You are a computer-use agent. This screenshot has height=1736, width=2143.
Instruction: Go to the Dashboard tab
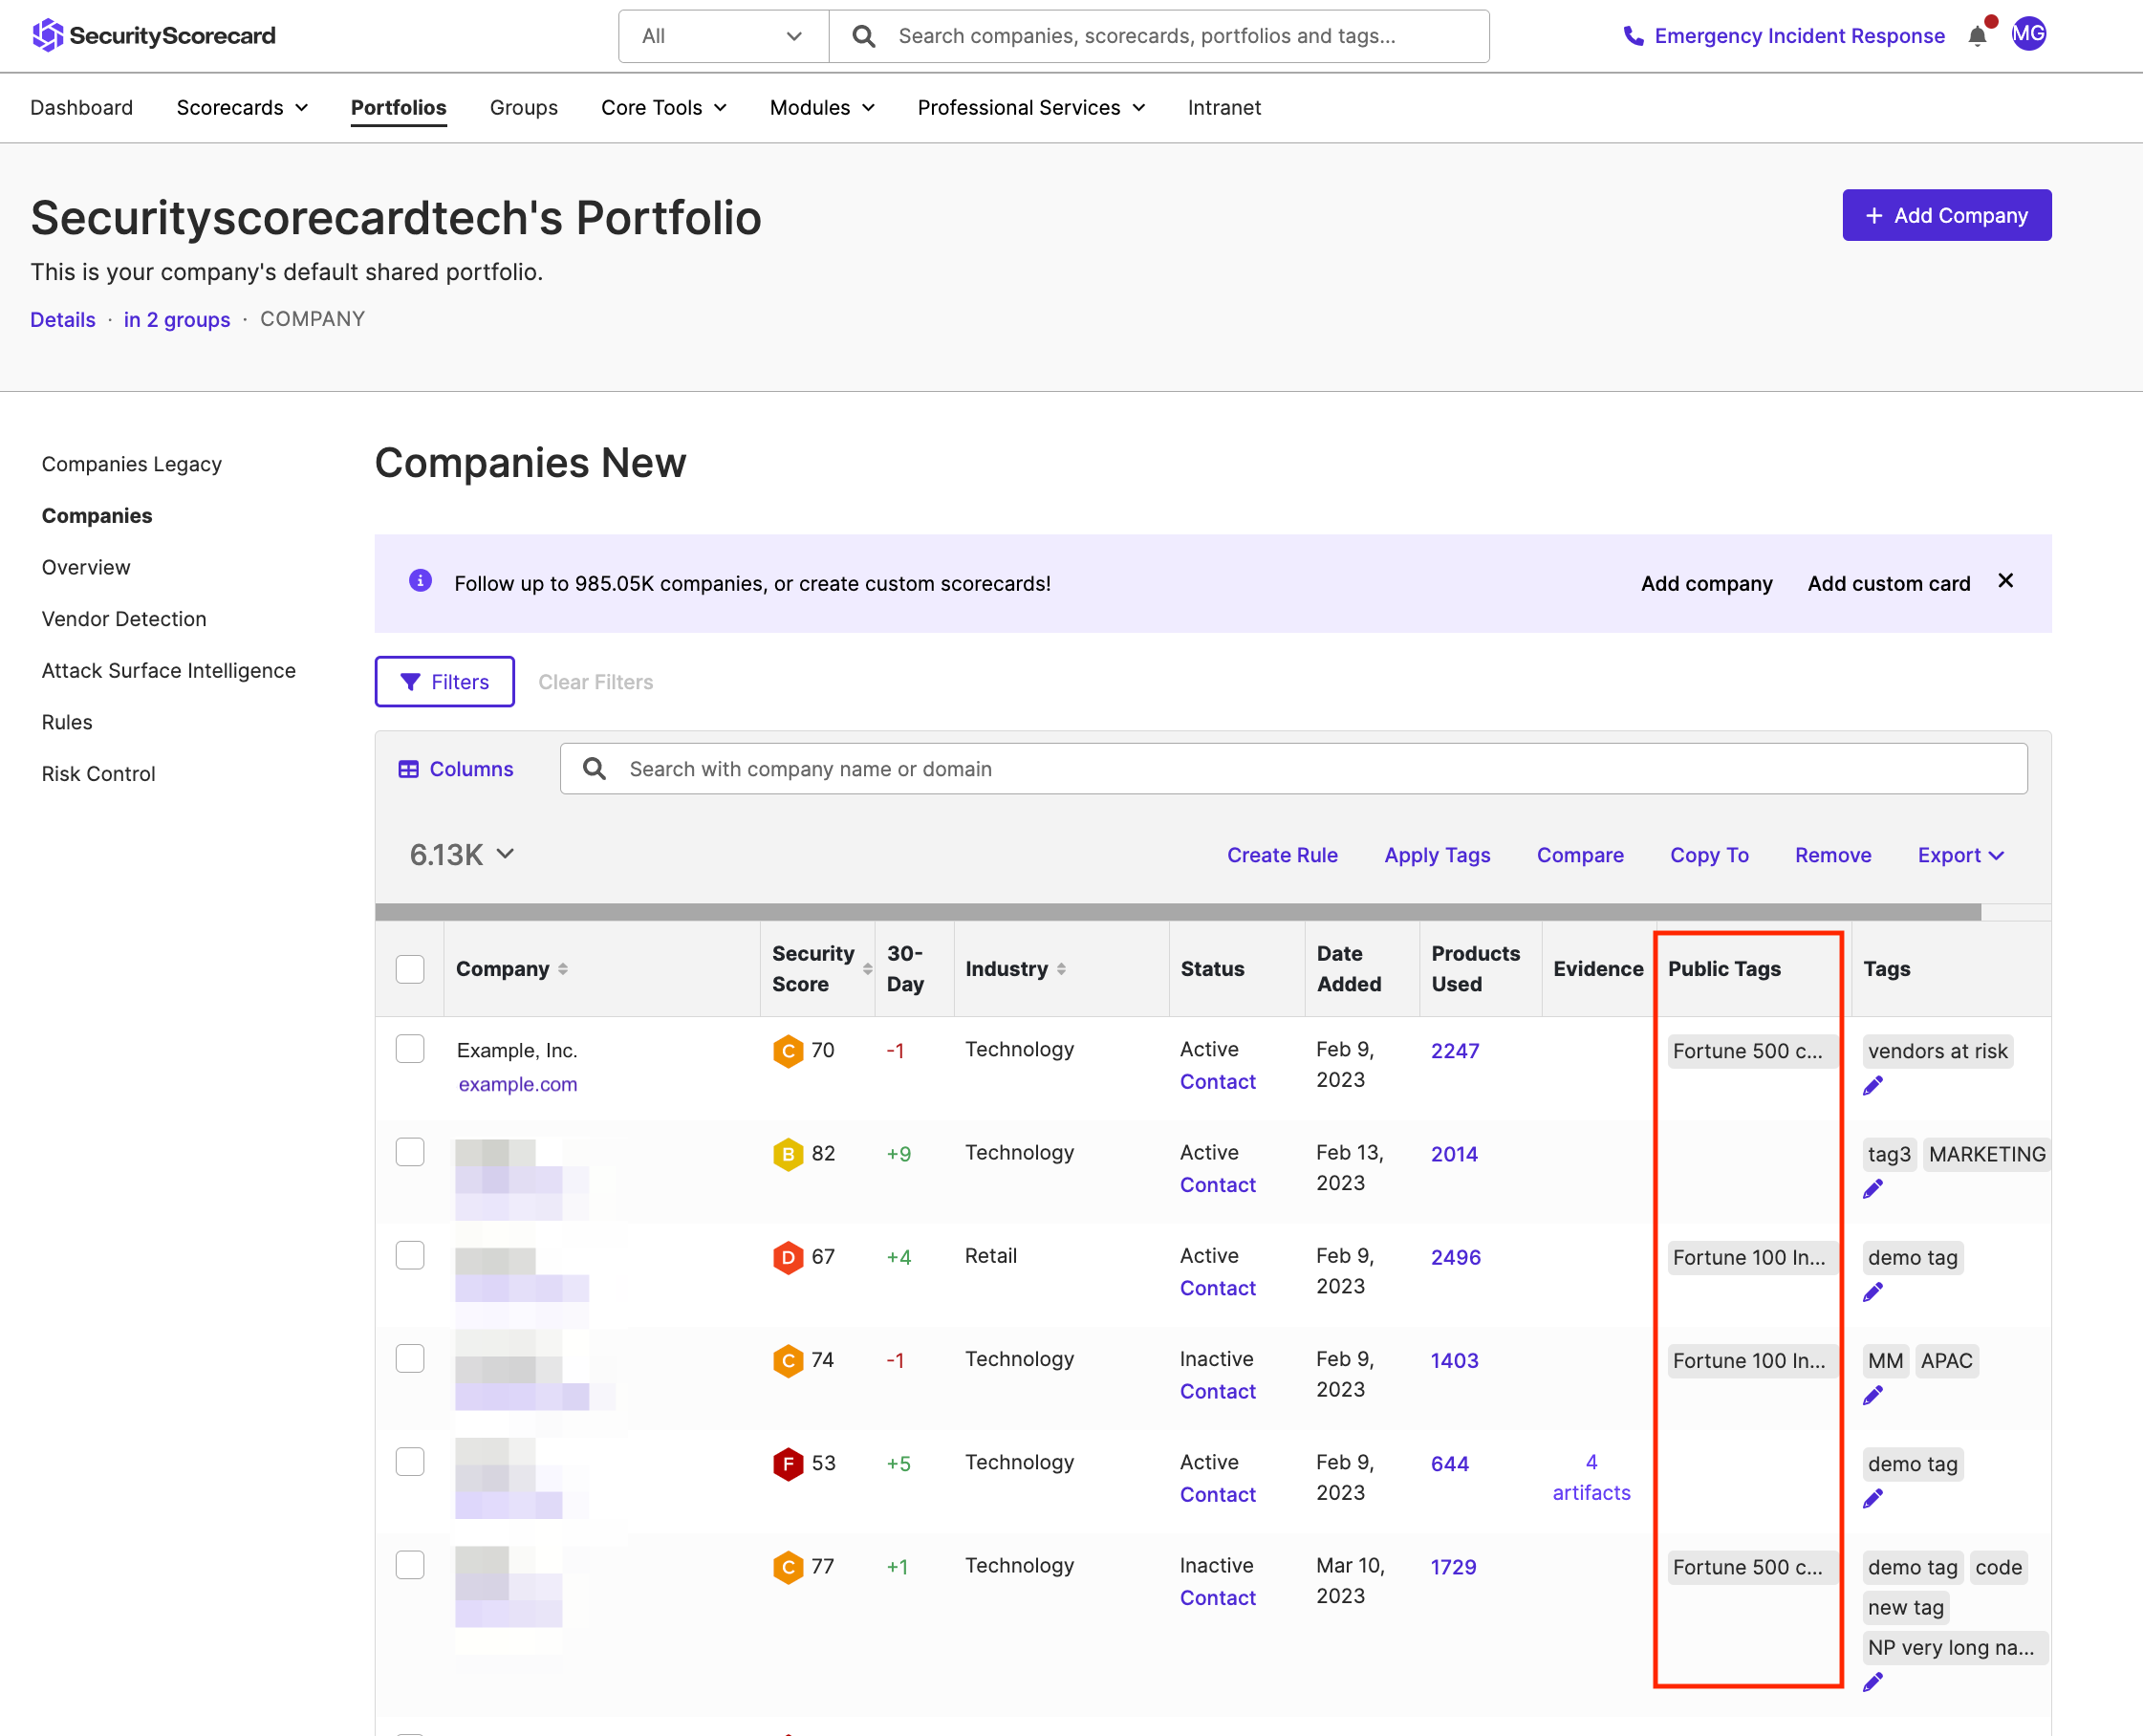[x=82, y=108]
